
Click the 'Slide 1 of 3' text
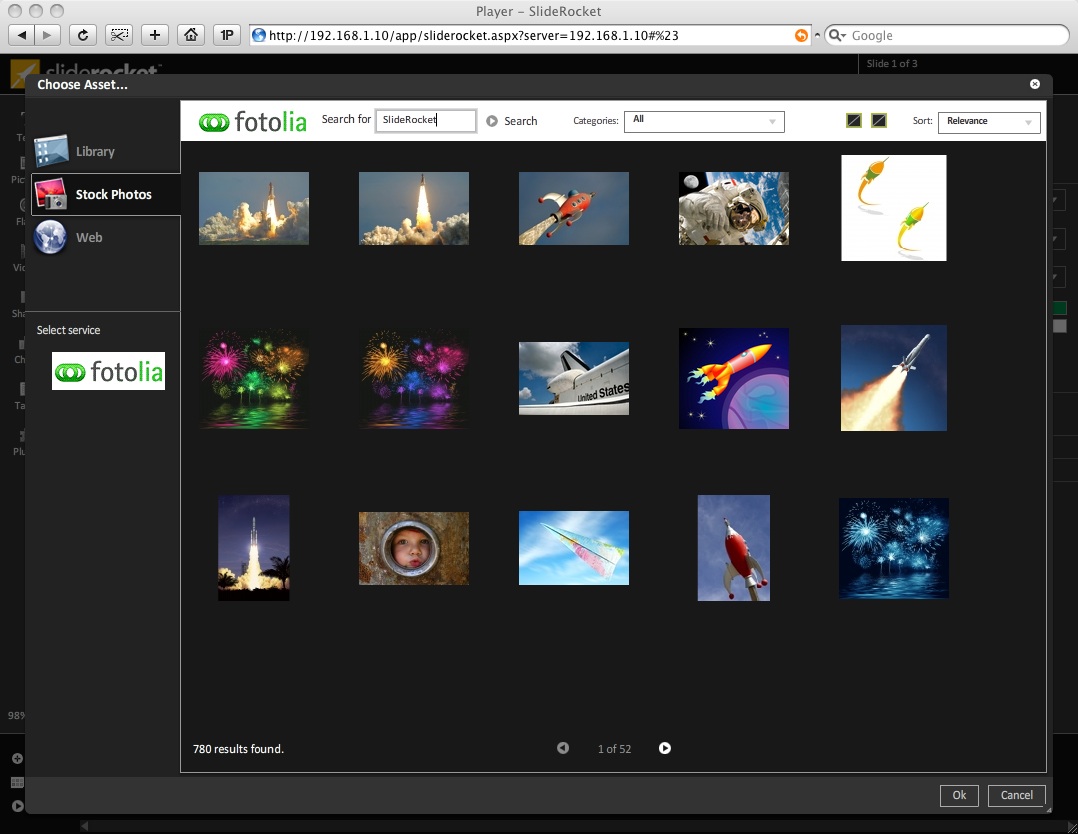click(x=892, y=63)
